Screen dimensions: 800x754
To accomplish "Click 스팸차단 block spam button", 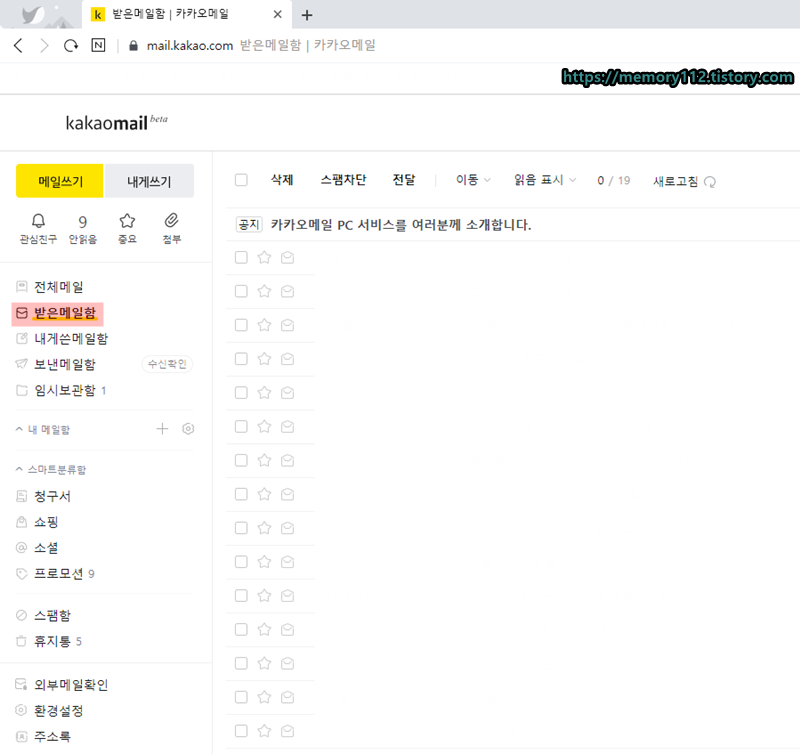I will pyautogui.click(x=343, y=180).
